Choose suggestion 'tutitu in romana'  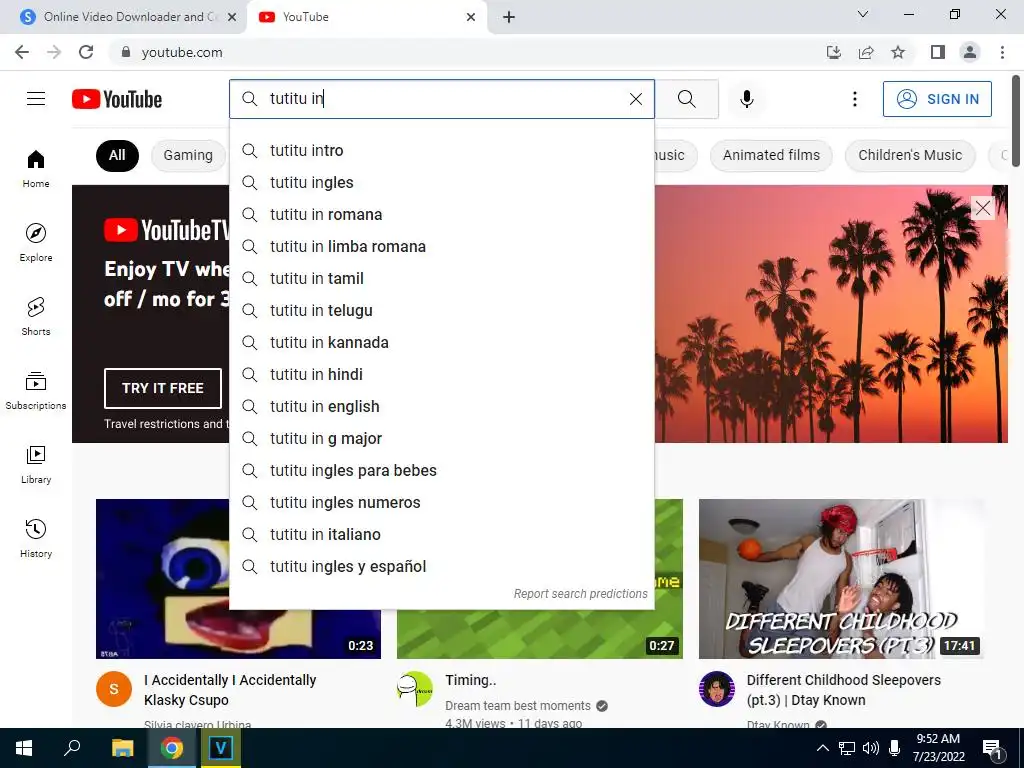pyautogui.click(x=441, y=214)
